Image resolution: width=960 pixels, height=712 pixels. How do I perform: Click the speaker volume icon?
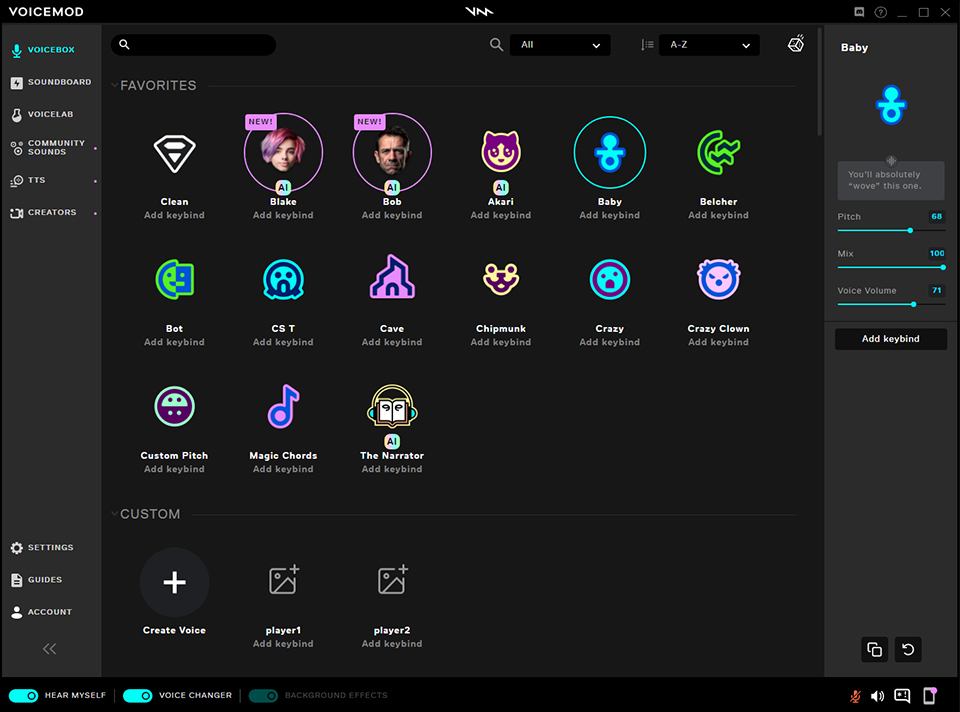pos(877,695)
